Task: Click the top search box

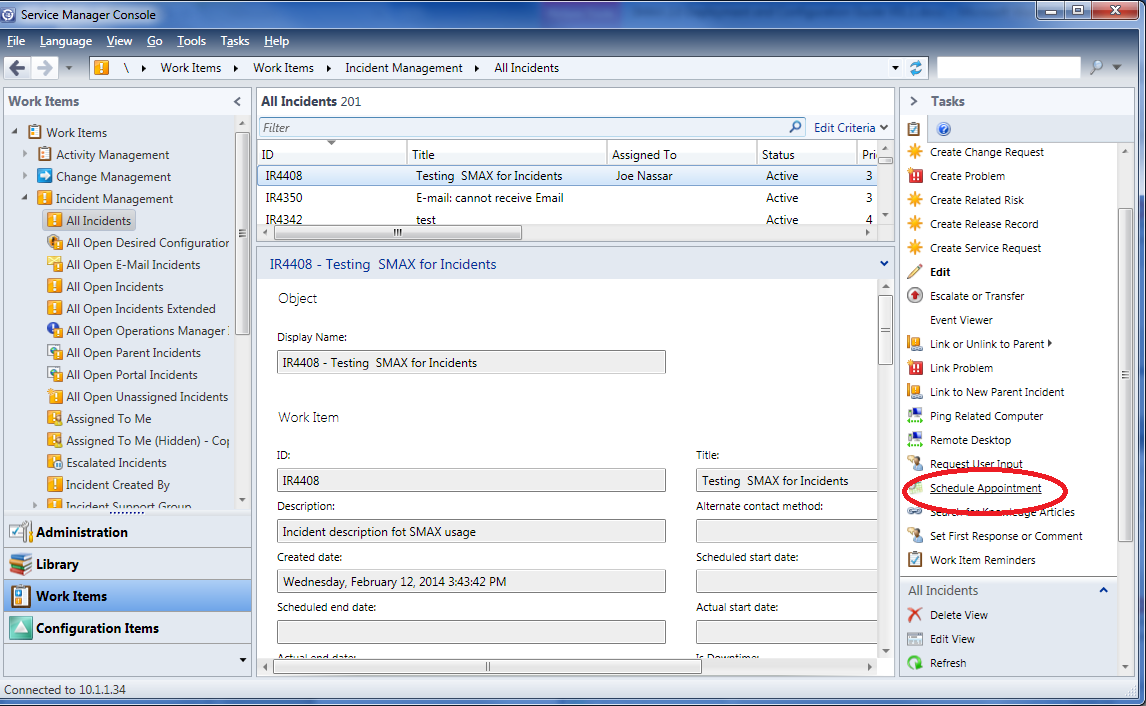Action: pyautogui.click(x=1009, y=67)
